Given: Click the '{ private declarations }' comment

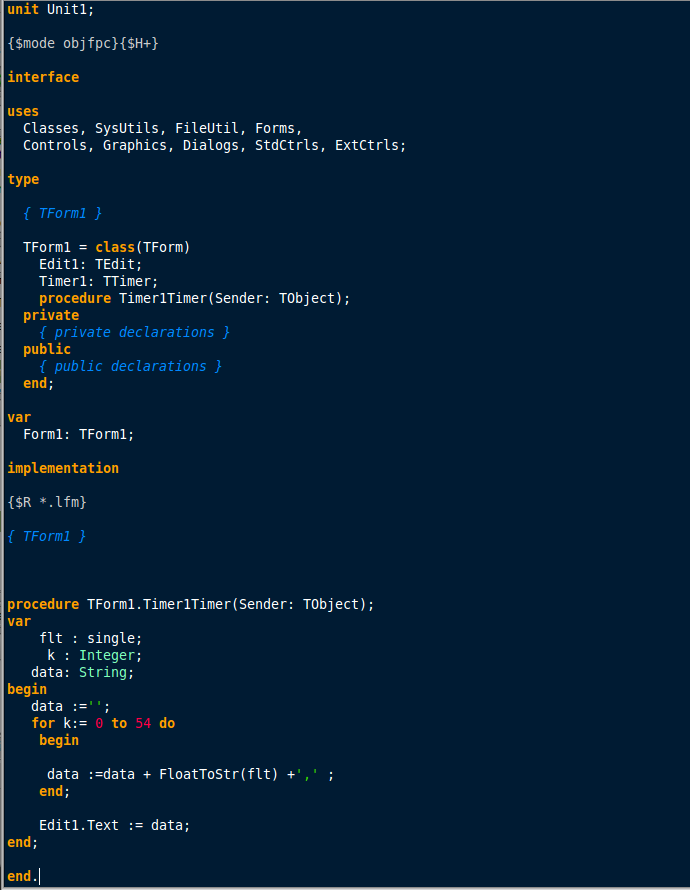Looking at the screenshot, I should [x=134, y=332].
